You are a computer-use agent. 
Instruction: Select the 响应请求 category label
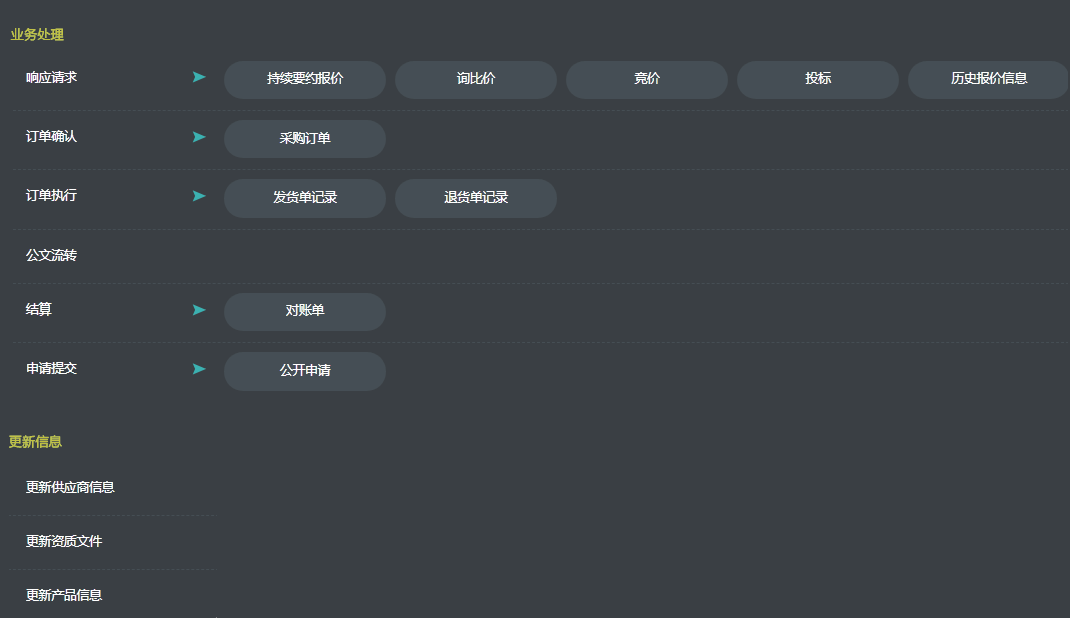tap(51, 77)
